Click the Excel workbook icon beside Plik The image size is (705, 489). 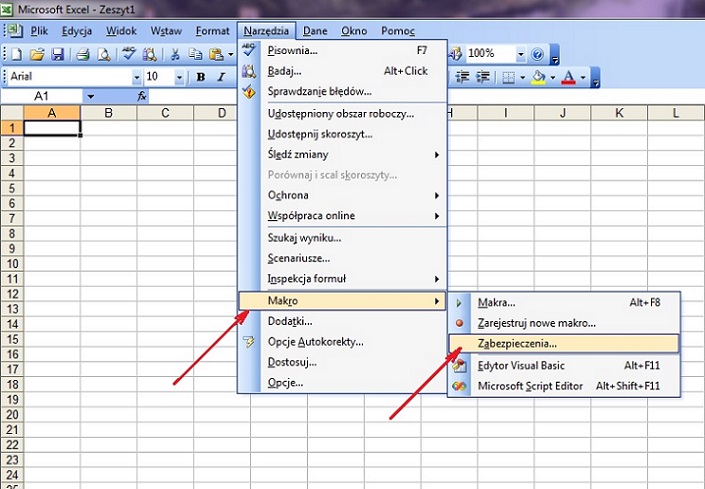point(15,31)
